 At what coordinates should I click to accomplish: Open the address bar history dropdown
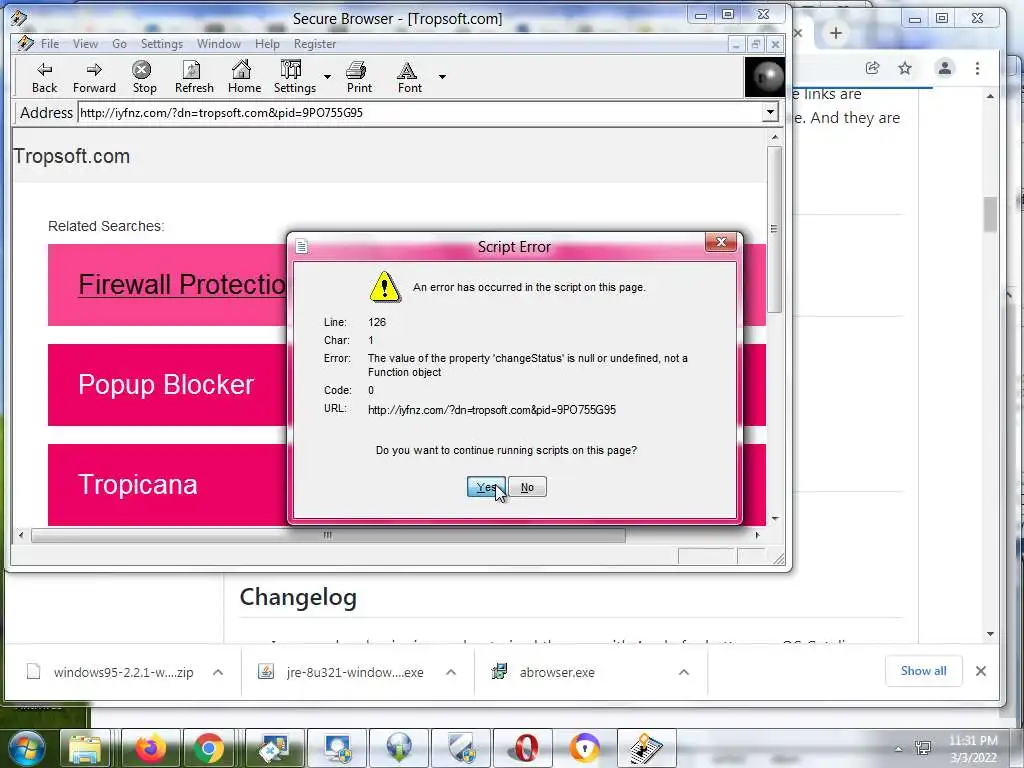771,112
